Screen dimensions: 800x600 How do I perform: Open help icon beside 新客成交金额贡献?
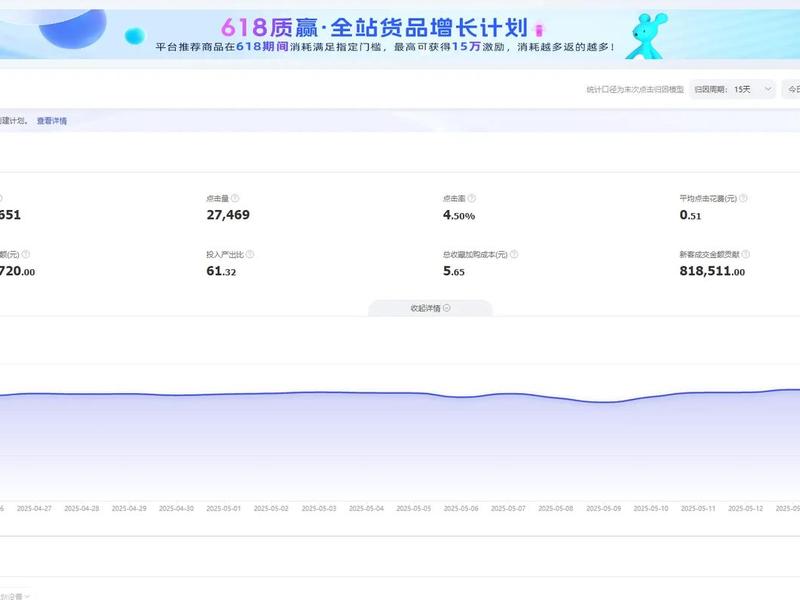coord(745,254)
